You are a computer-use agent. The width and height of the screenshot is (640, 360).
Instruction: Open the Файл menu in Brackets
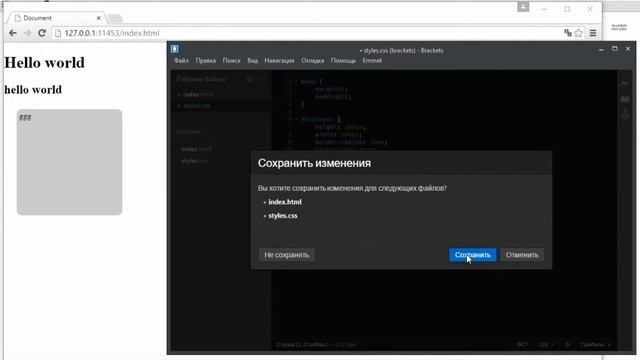(181, 60)
